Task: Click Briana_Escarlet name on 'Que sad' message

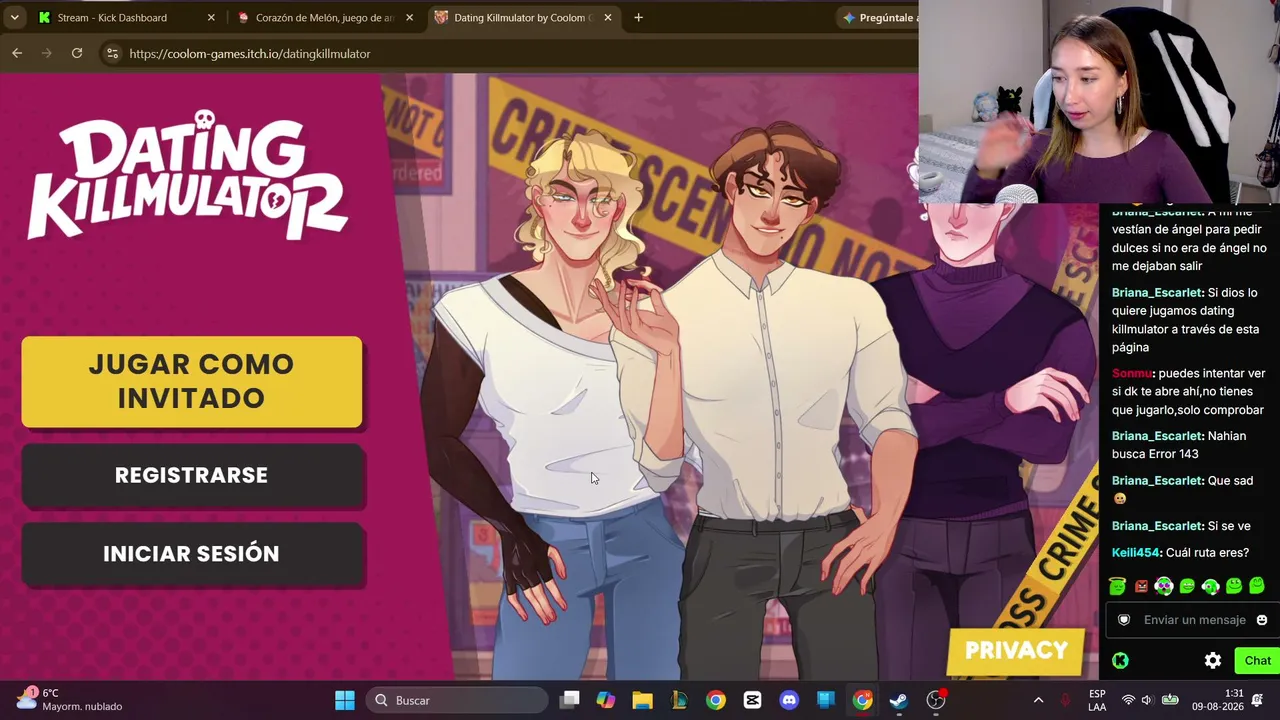Action: (x=1157, y=481)
